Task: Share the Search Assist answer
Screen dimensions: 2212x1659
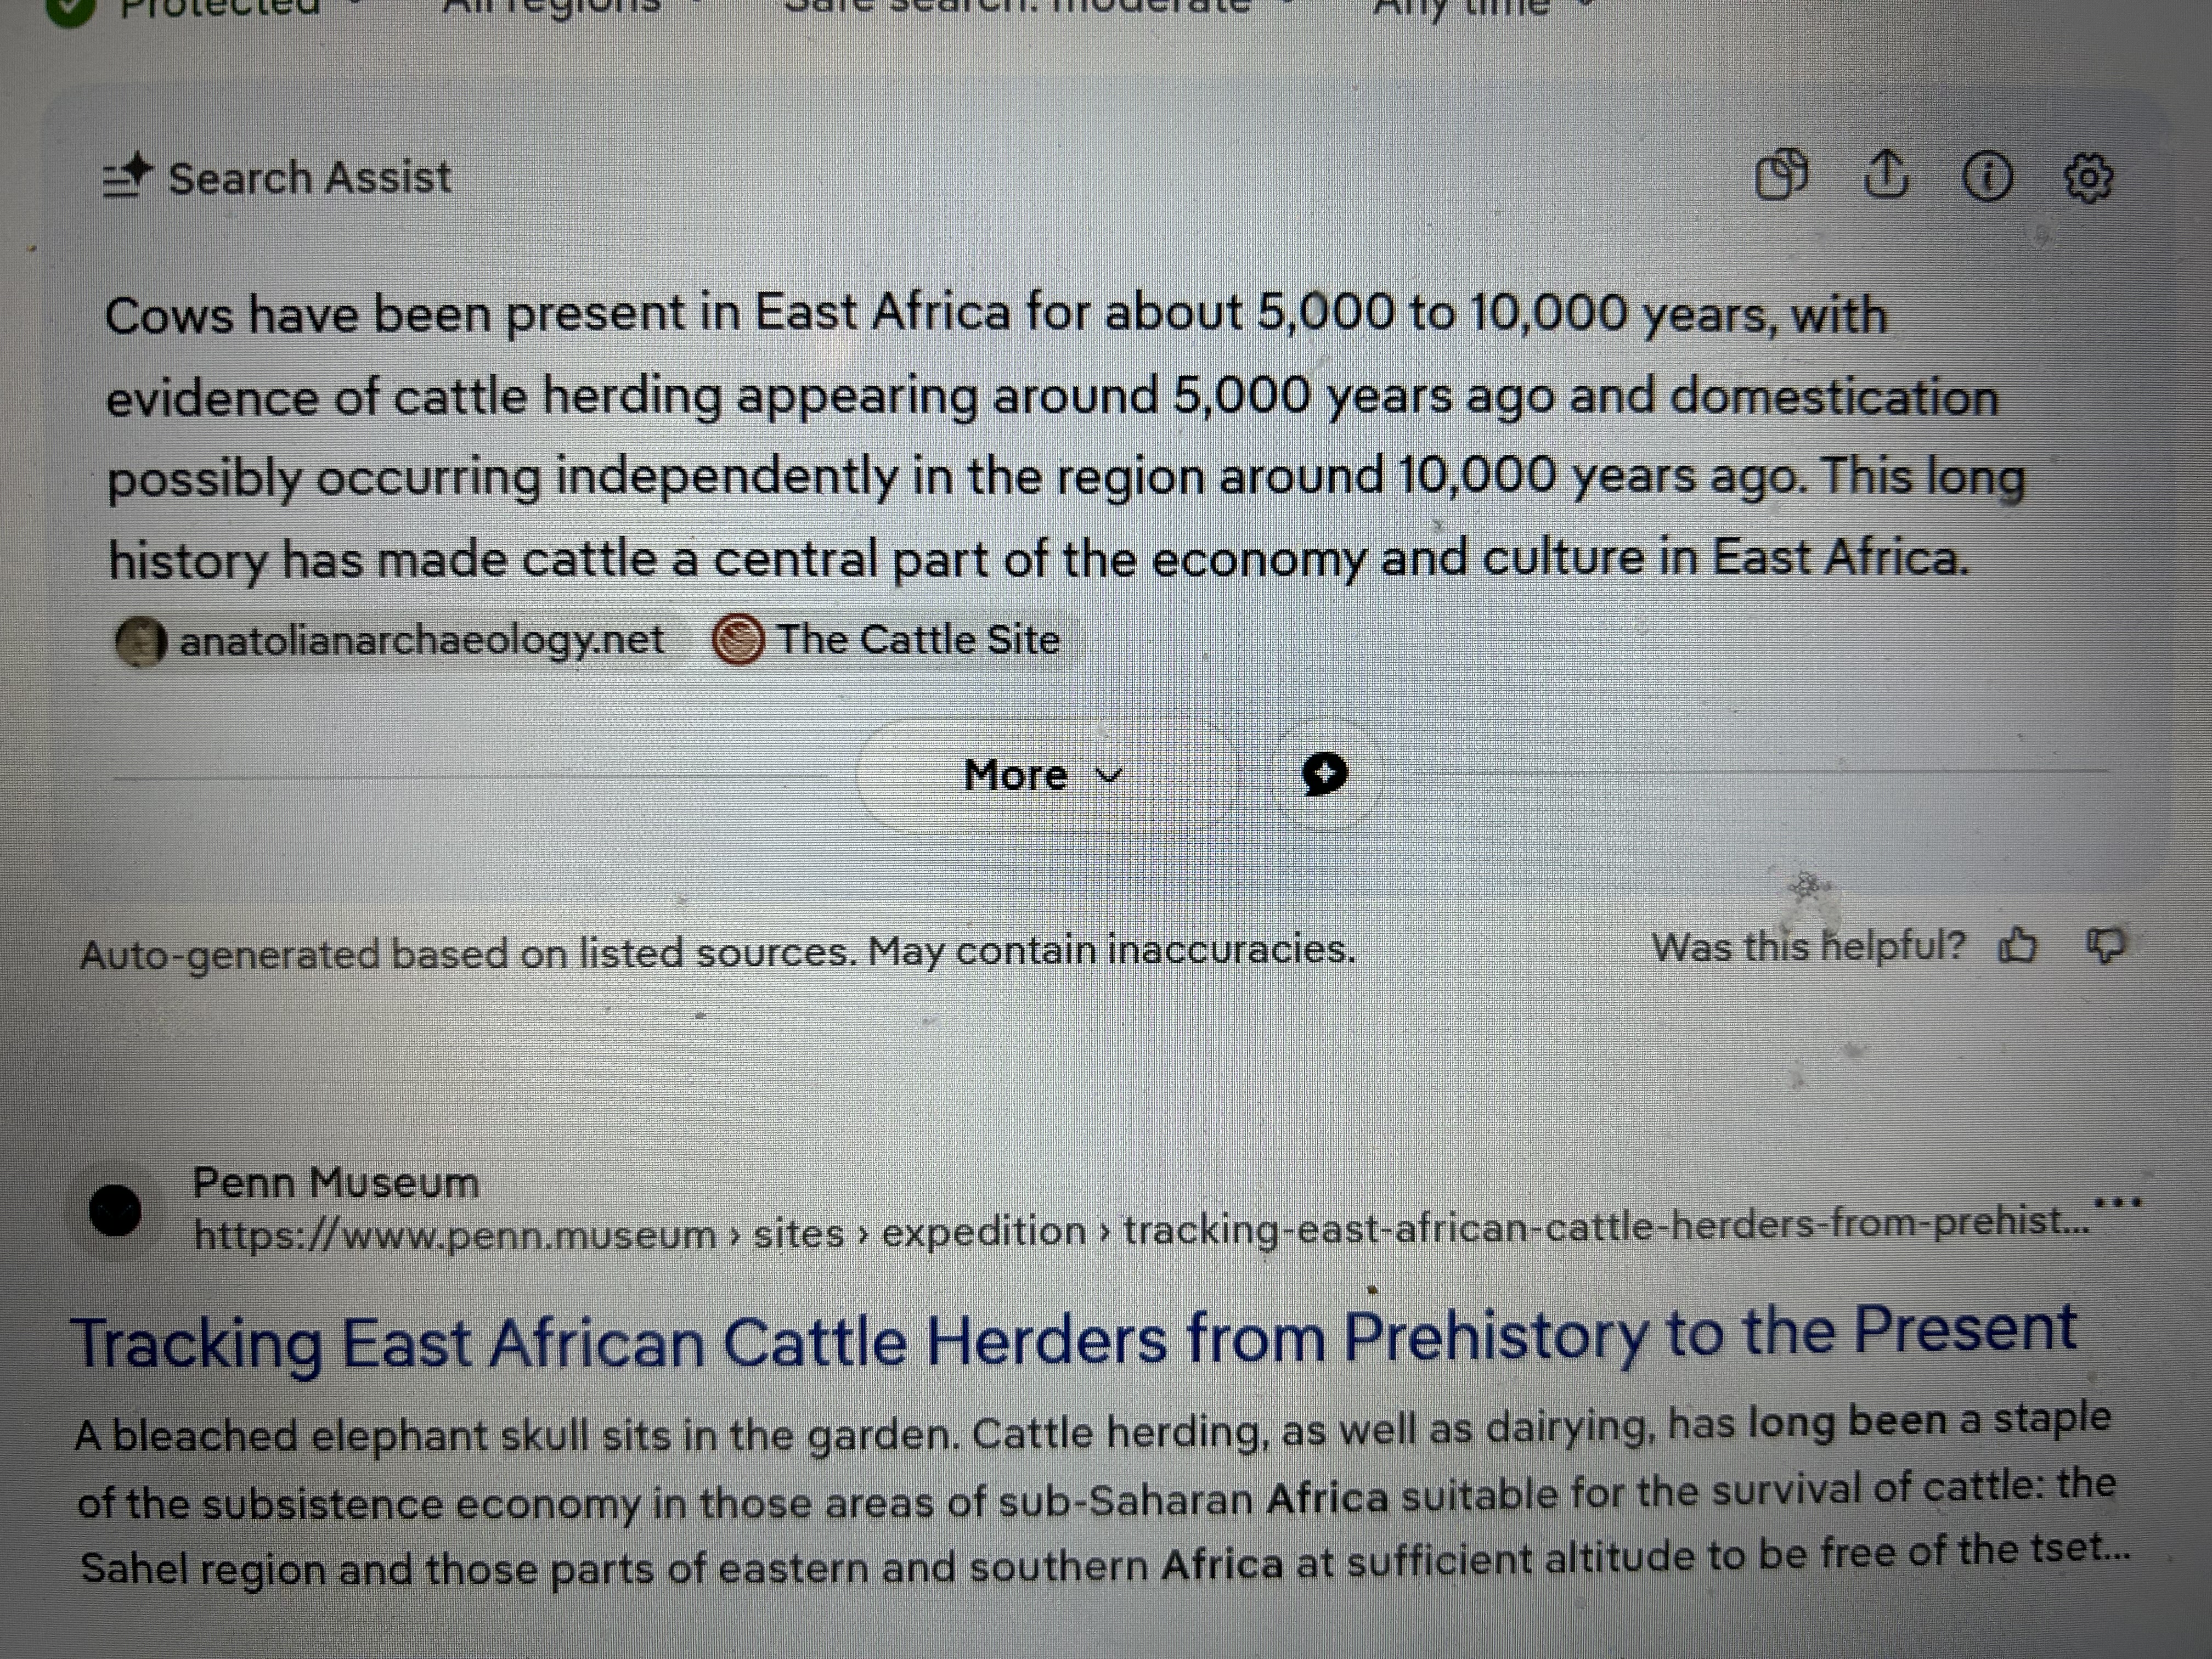Action: coord(1886,176)
